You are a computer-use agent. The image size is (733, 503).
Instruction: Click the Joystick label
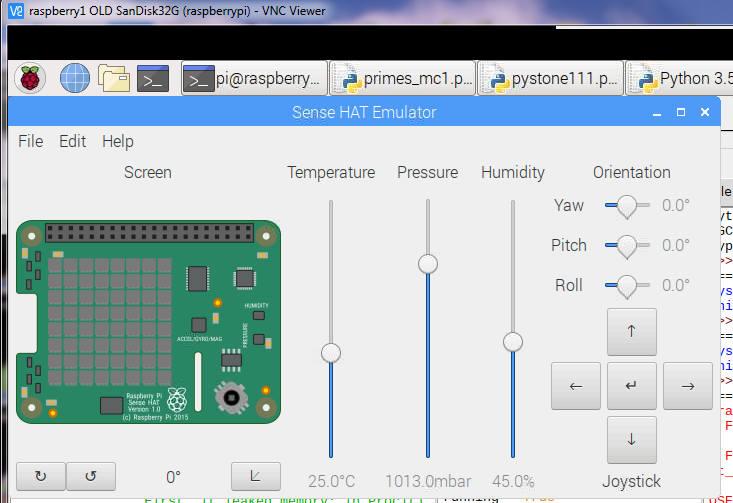[632, 481]
